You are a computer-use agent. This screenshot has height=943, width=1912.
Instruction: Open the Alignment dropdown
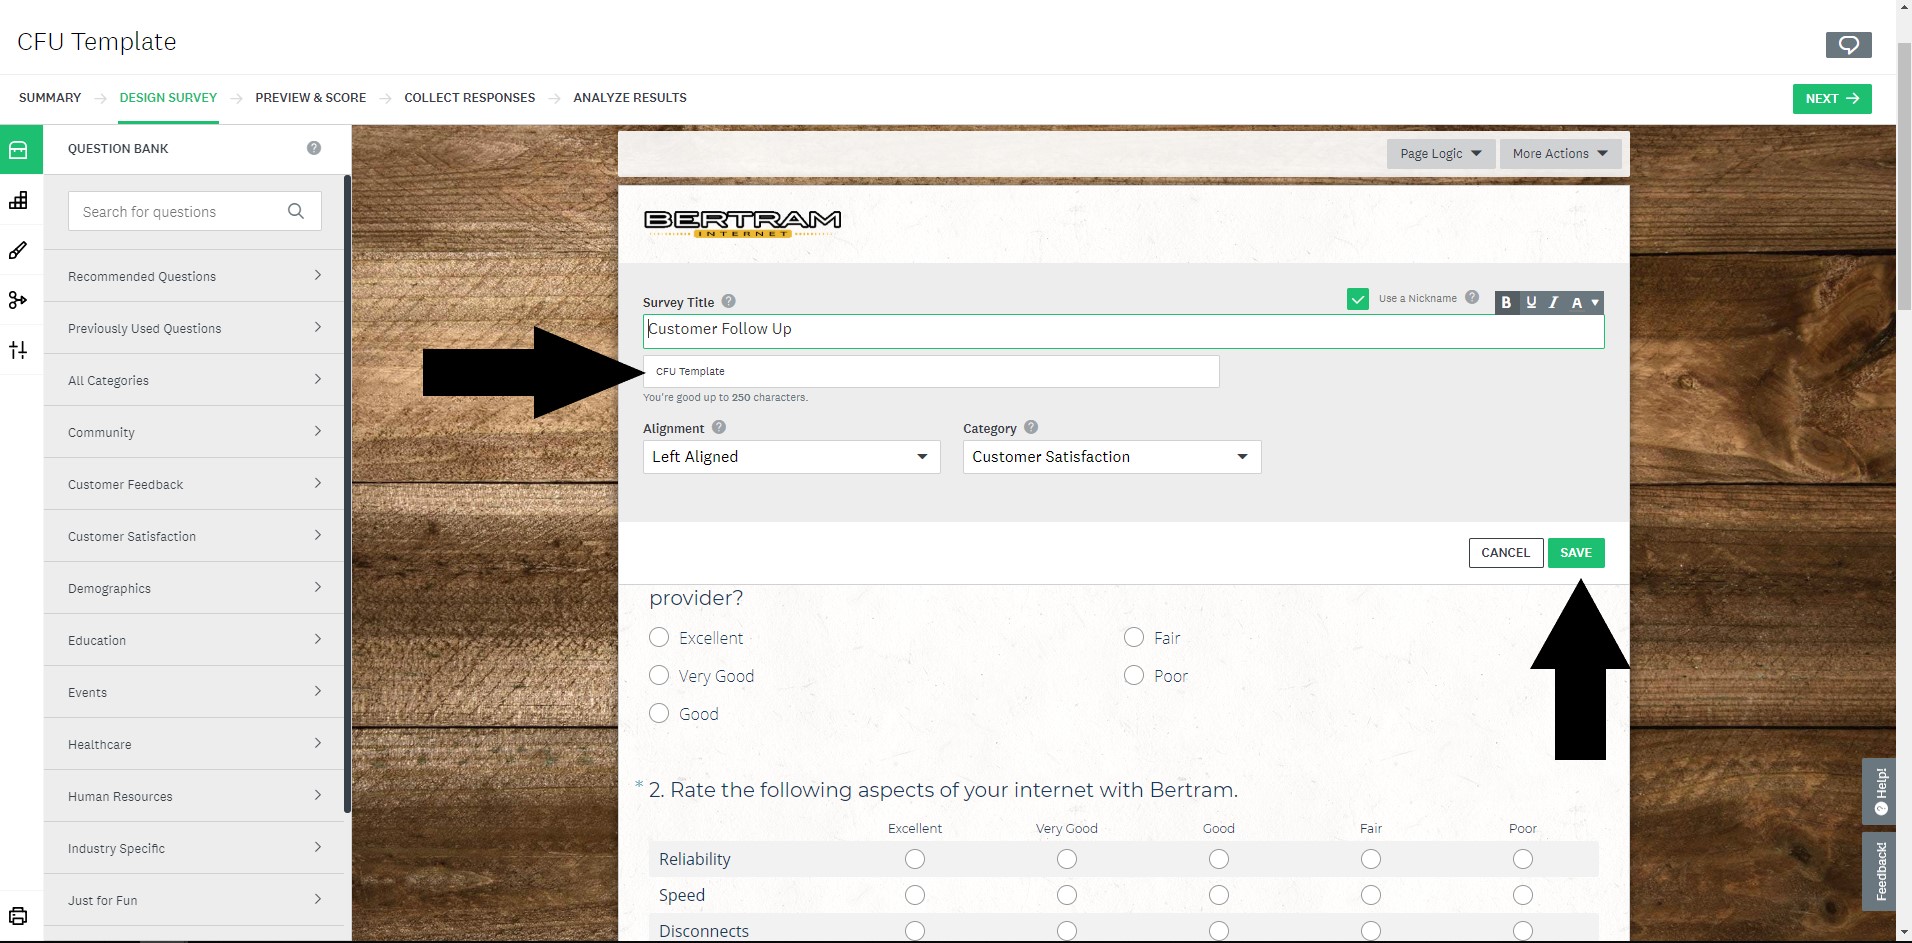click(x=791, y=457)
